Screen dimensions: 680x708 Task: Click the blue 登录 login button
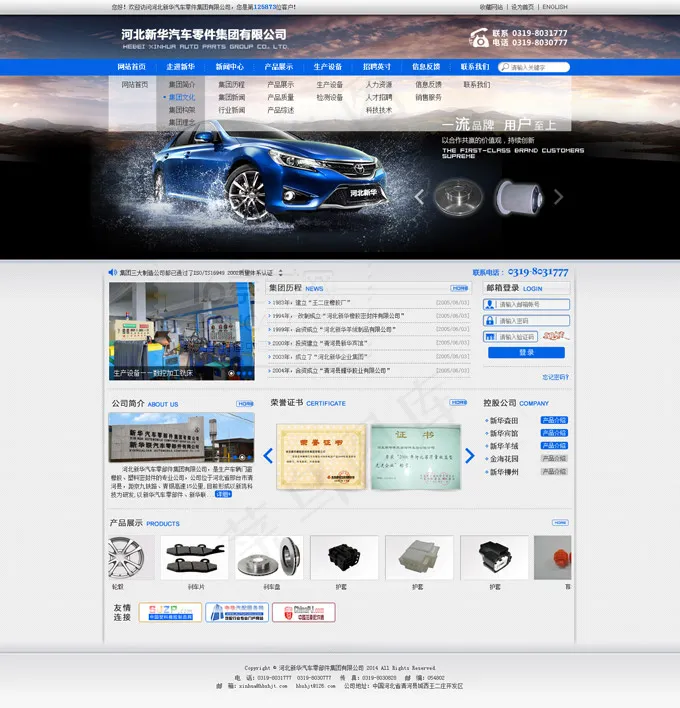(526, 353)
